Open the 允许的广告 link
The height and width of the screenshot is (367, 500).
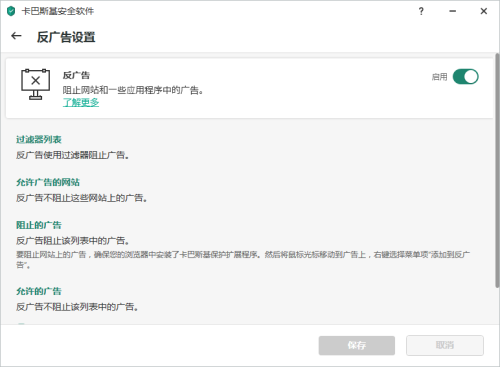(39, 291)
